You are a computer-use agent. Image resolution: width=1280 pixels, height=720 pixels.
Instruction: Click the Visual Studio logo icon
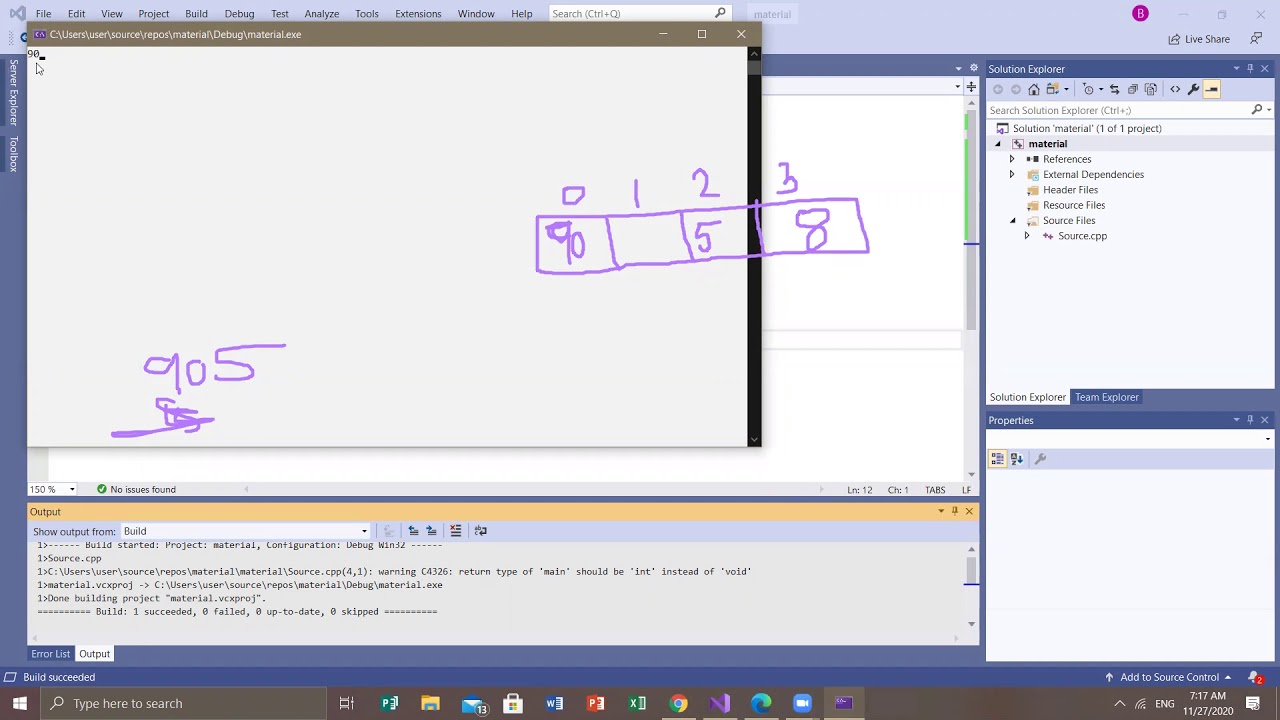[x=16, y=13]
